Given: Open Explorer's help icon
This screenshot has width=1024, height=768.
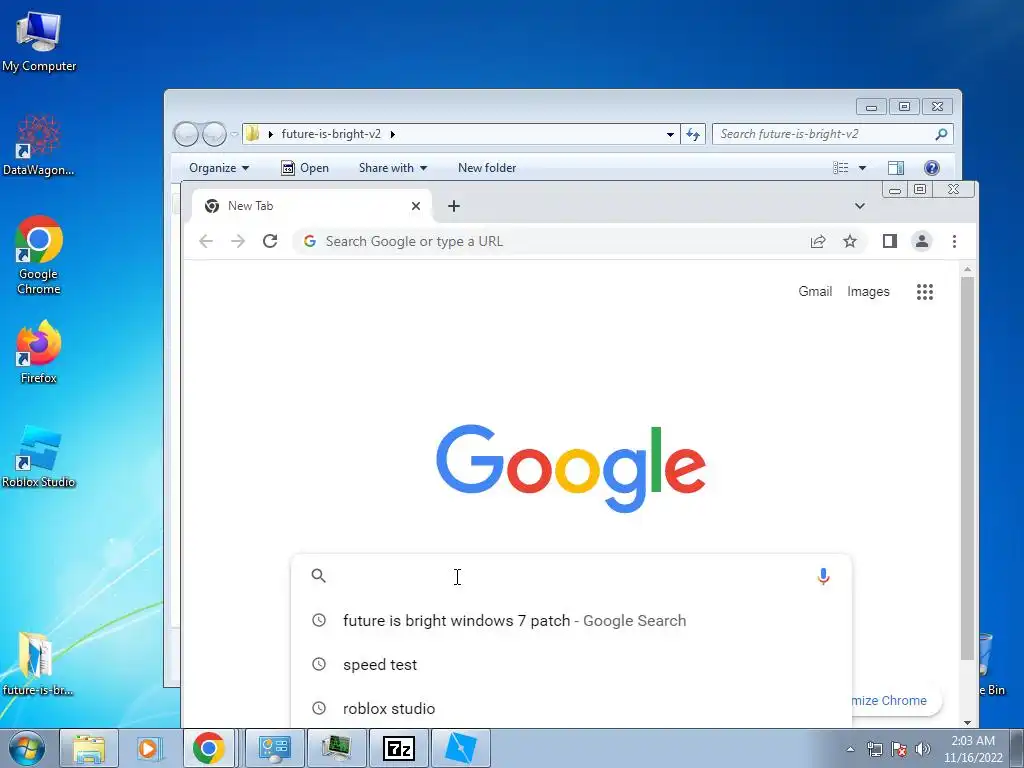Looking at the screenshot, I should [932, 168].
